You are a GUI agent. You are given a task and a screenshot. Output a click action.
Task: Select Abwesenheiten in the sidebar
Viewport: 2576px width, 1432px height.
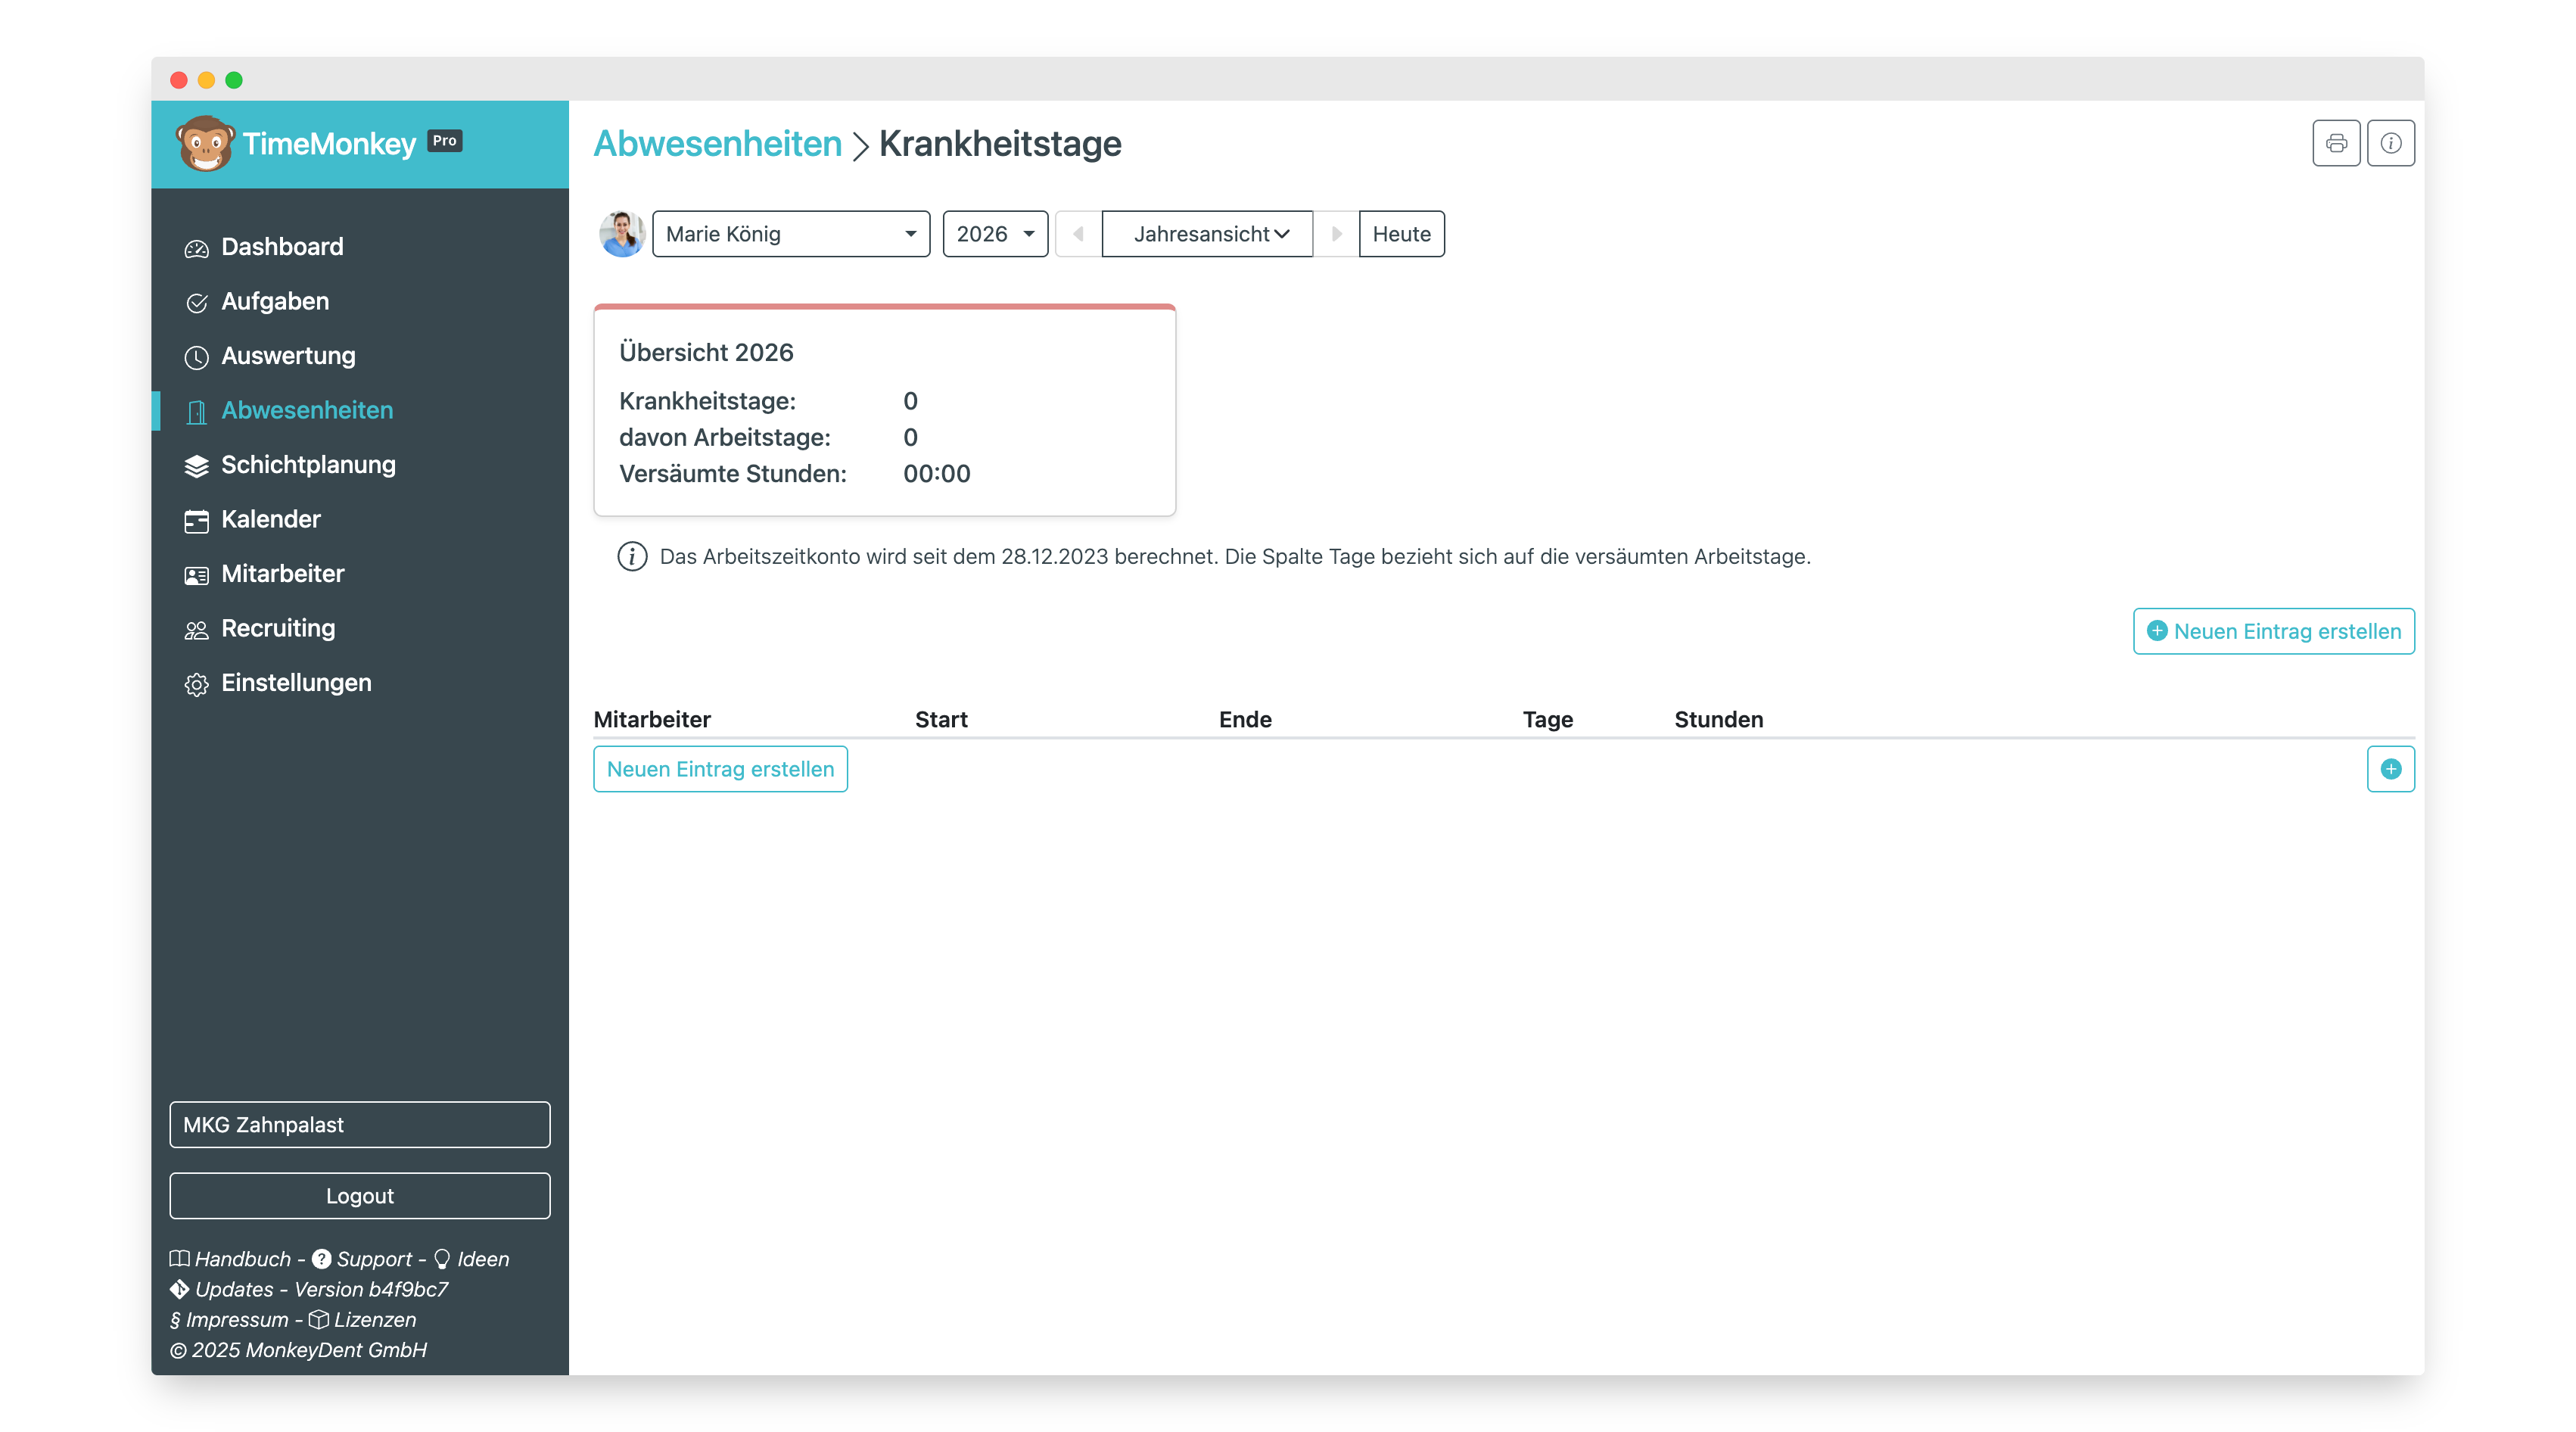point(306,410)
